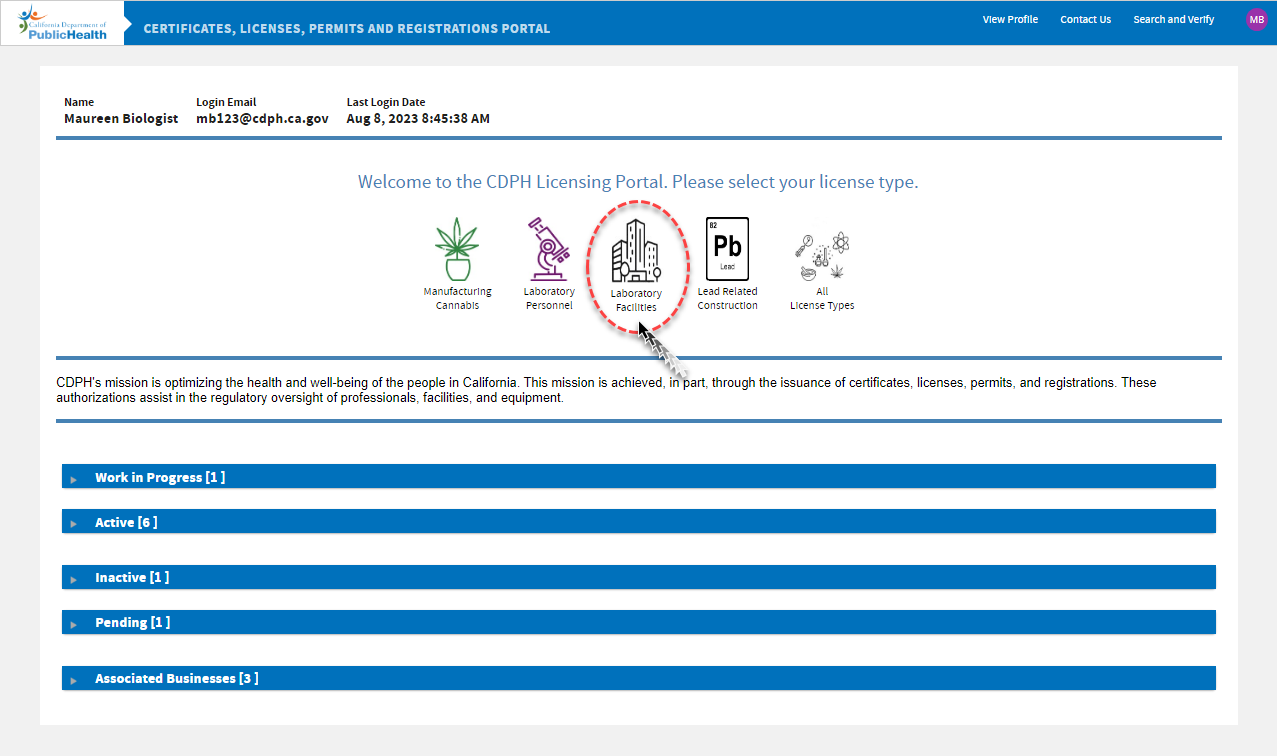Expand the Work in Progress [1] section
Screen dimensions: 1277x756
tap(638, 477)
